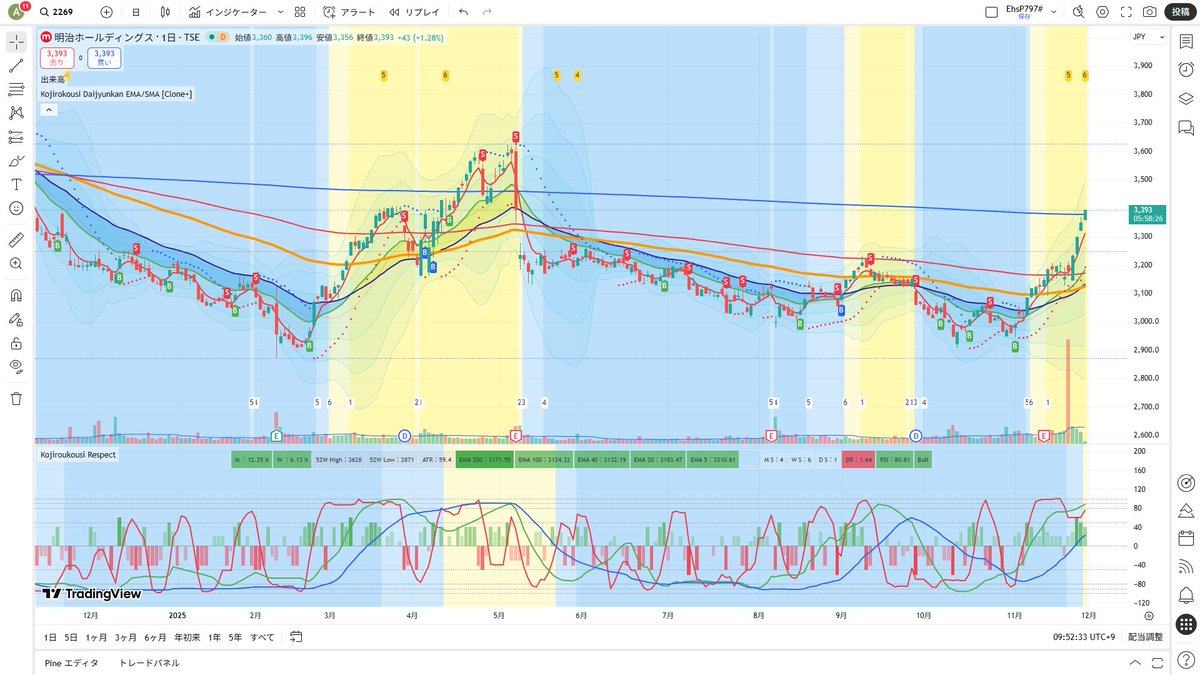Change chart style via candlestick icon

[166, 12]
